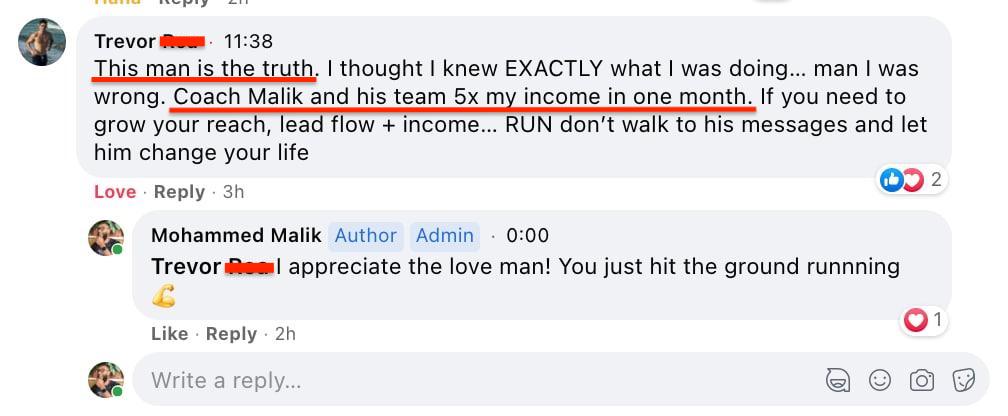Click the 0:00 timestamp beside Admin badge
Image resolution: width=1008 pixels, height=416 pixels.
pyautogui.click(x=527, y=236)
